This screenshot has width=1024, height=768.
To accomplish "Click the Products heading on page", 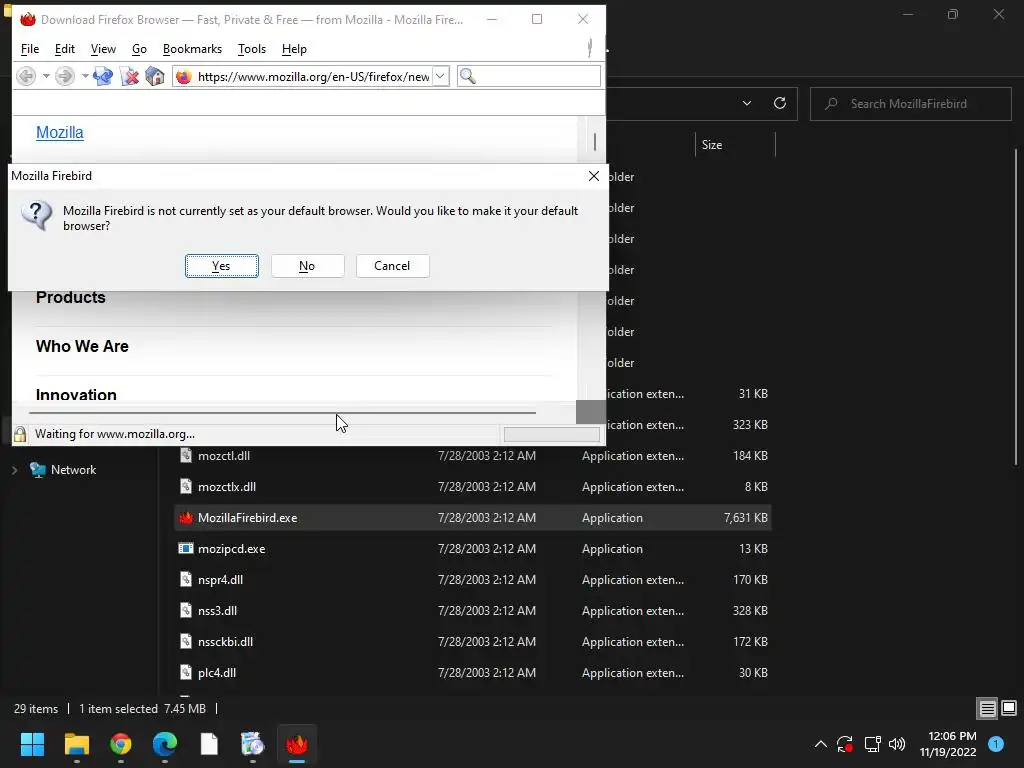I will point(71,297).
